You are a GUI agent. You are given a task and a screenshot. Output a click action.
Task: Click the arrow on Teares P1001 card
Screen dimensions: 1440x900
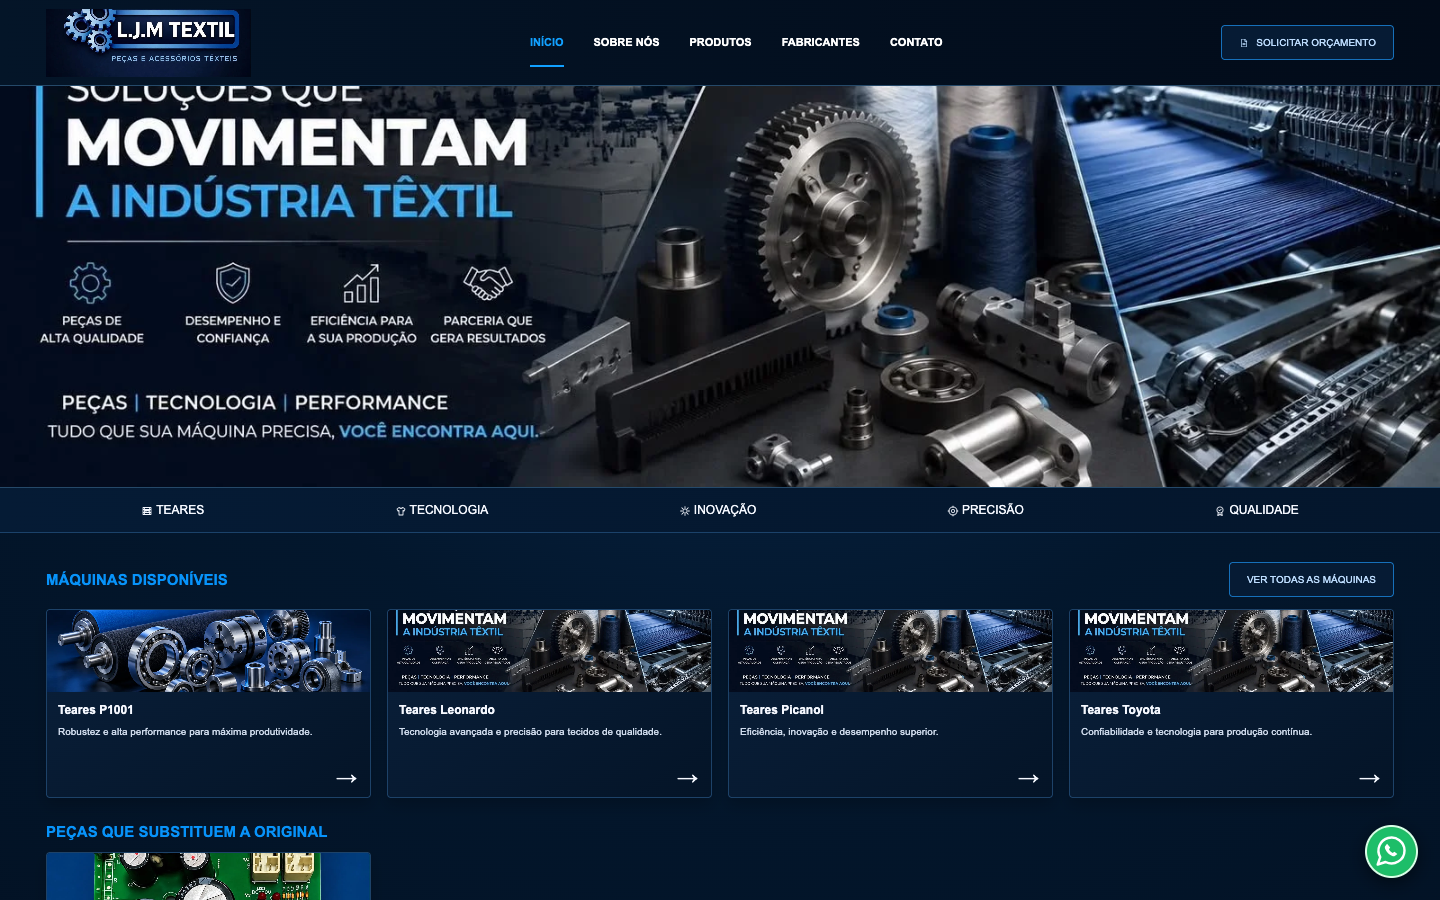click(x=346, y=778)
